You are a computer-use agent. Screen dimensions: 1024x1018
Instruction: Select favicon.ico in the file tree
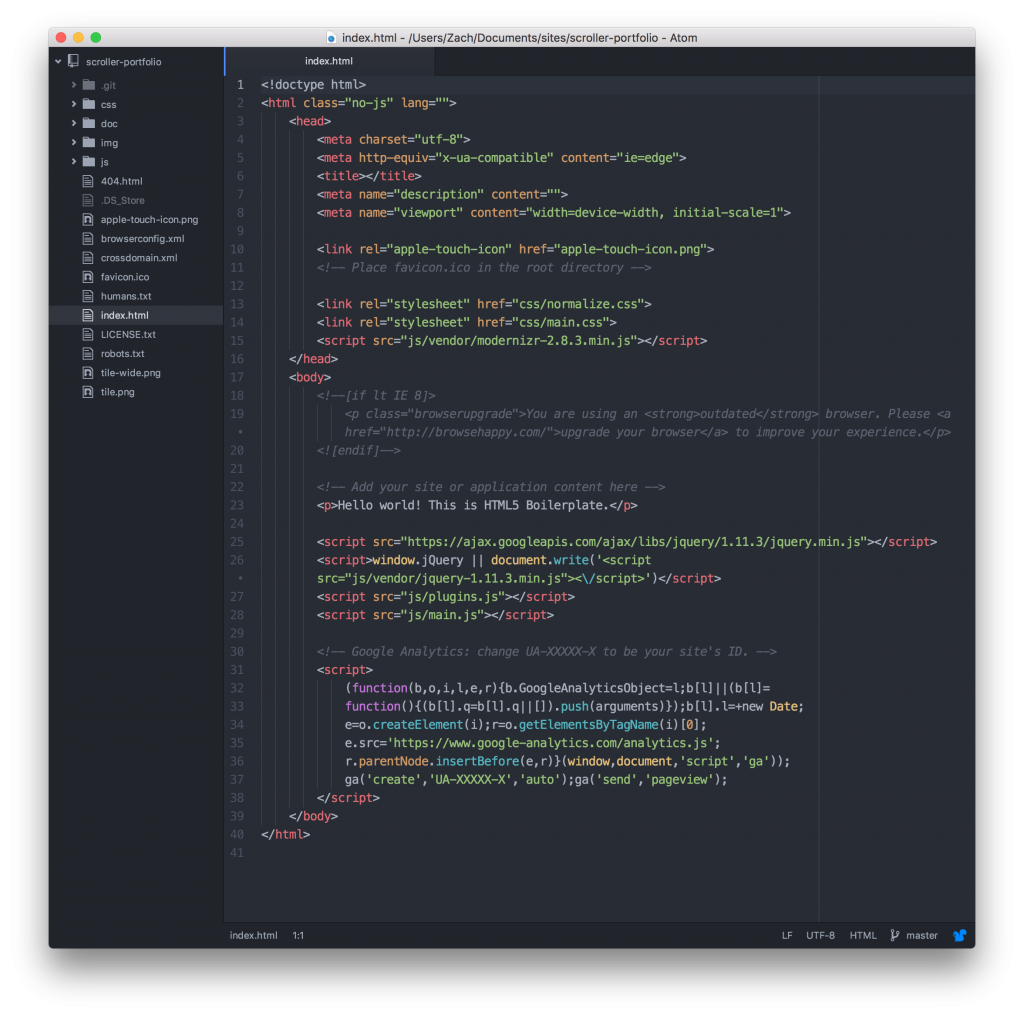(x=125, y=277)
